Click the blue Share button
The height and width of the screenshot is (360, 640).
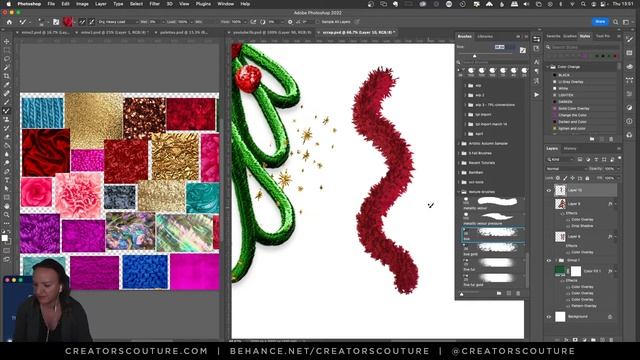click(x=600, y=22)
